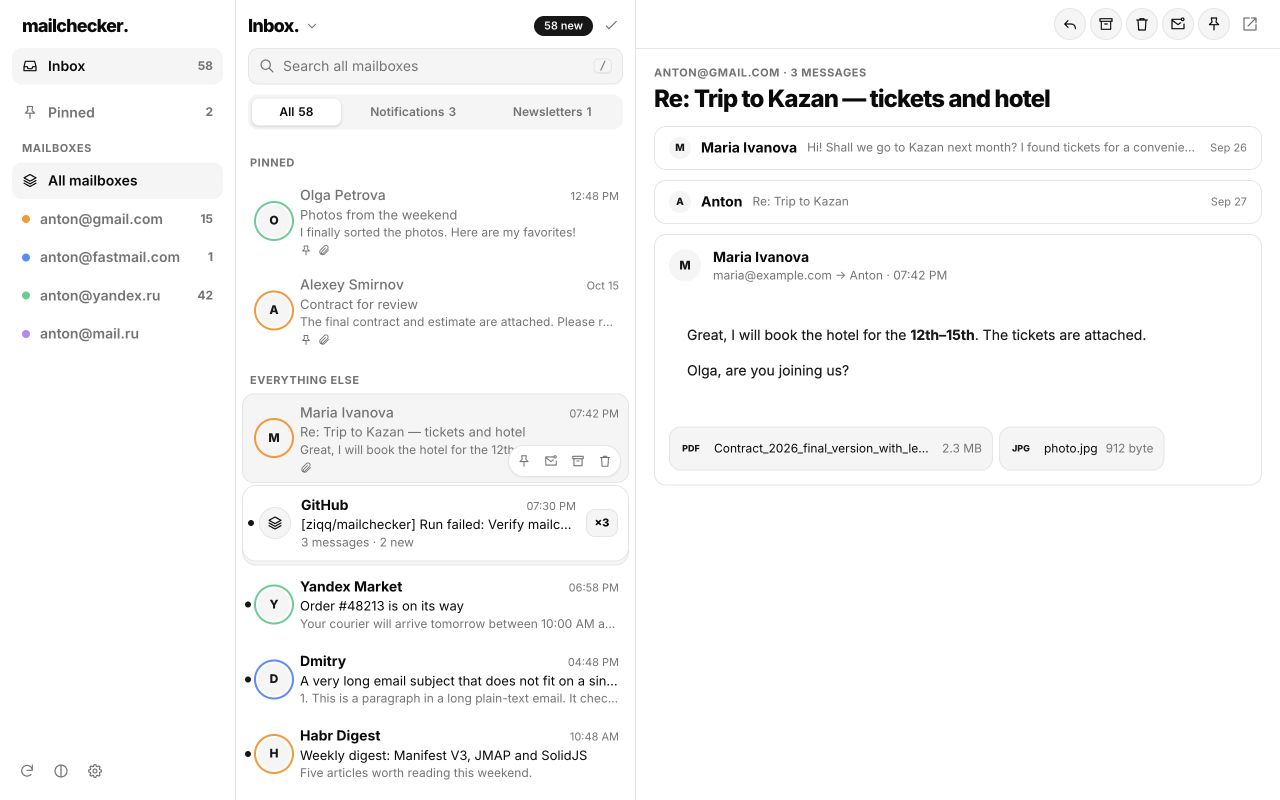Pin the open conversation from top toolbar

(x=1214, y=25)
